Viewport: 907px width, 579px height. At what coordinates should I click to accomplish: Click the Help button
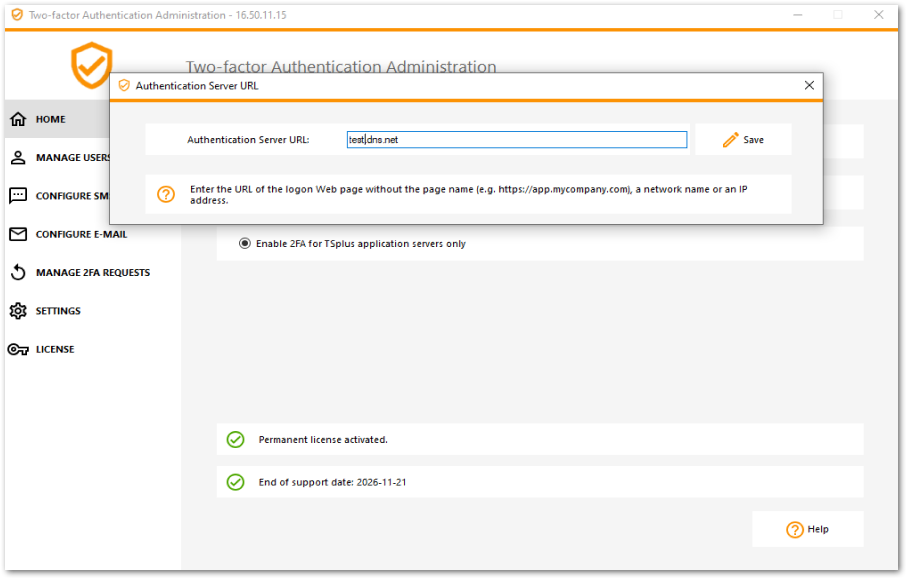pos(808,529)
